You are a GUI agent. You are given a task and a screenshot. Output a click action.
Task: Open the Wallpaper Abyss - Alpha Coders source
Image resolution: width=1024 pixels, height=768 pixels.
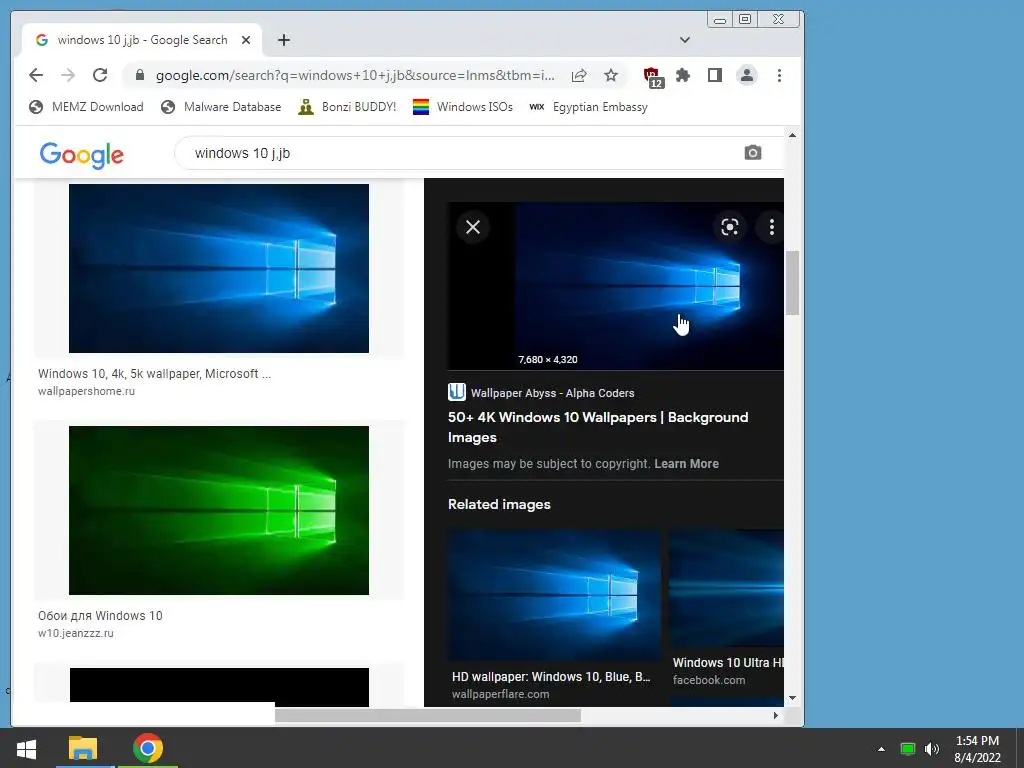[541, 392]
